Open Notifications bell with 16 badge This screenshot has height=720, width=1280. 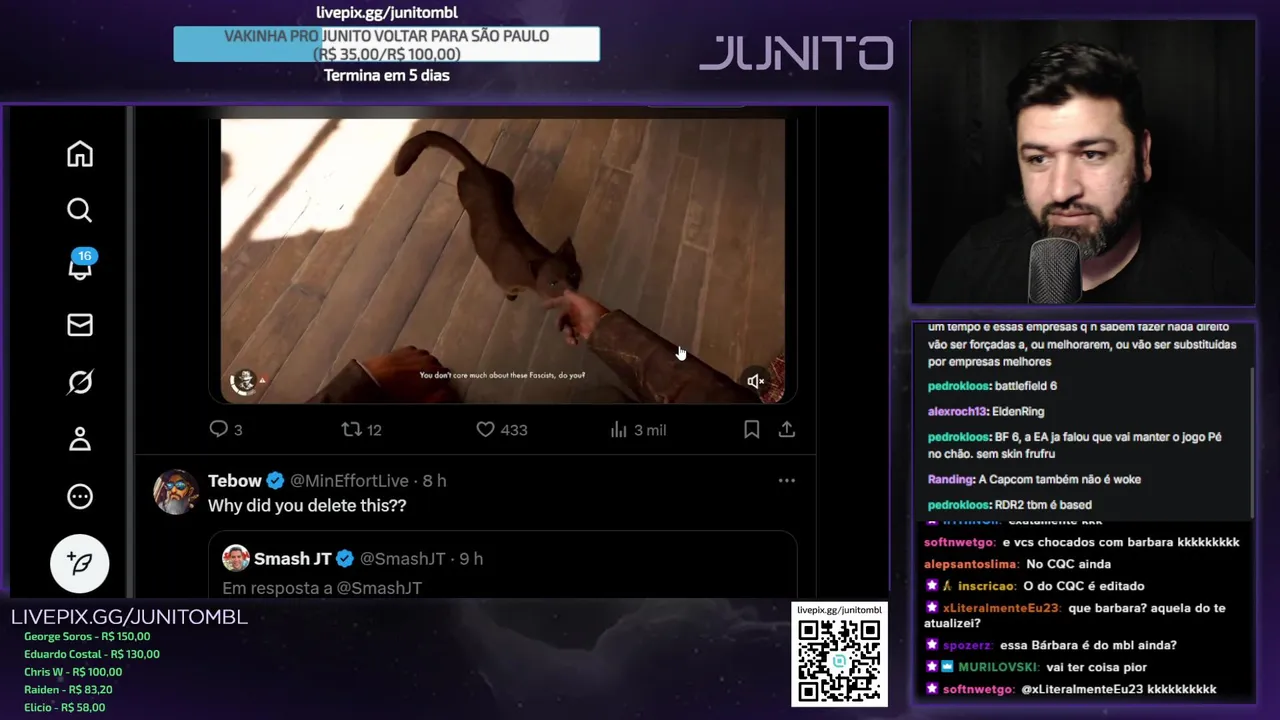pos(80,266)
